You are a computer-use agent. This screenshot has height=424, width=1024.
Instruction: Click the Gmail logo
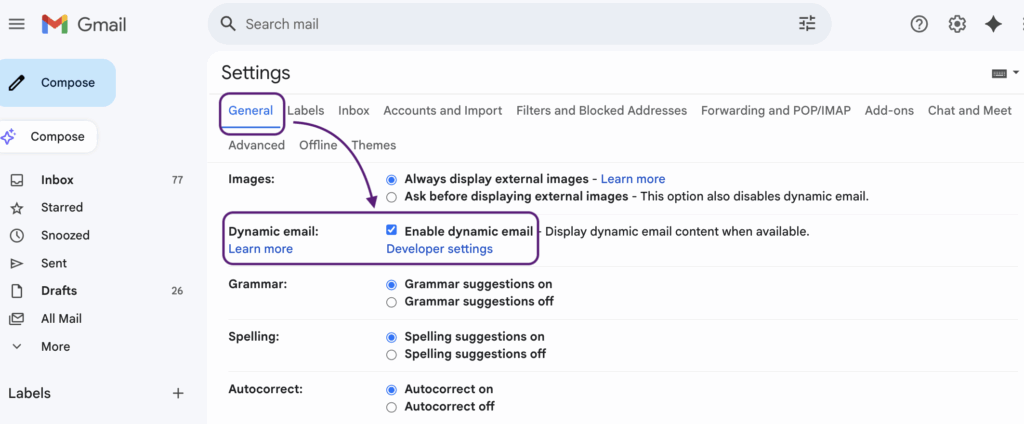(x=84, y=24)
